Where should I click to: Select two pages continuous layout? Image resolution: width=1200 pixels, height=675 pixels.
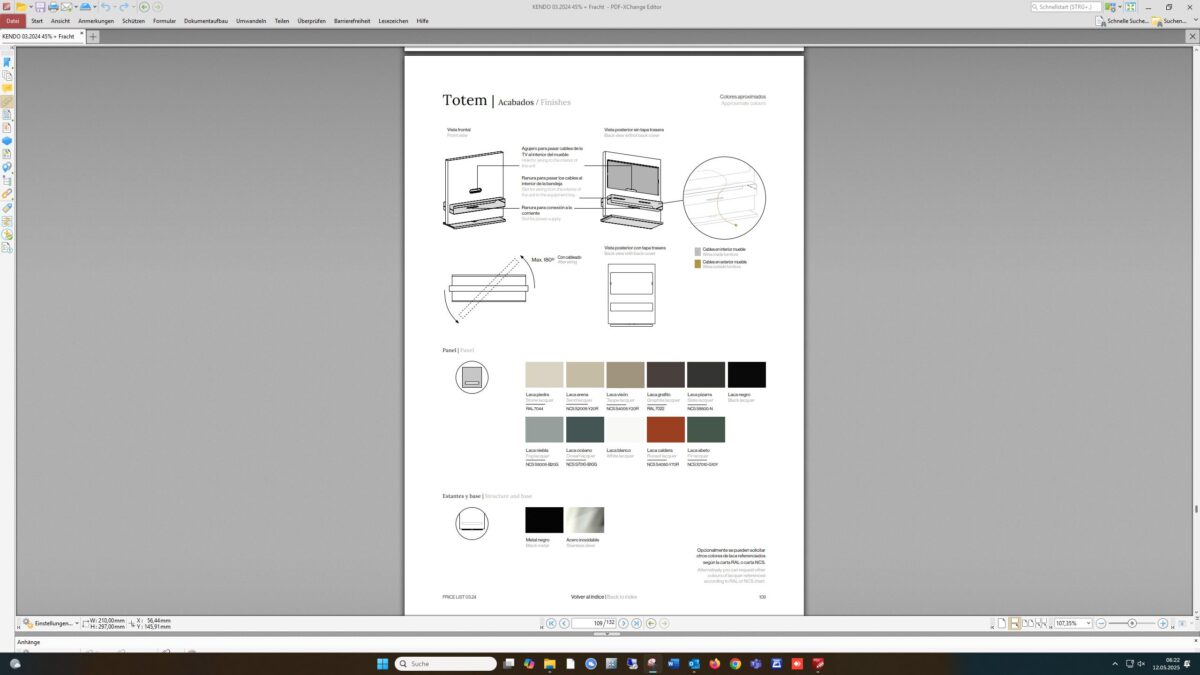point(1041,623)
